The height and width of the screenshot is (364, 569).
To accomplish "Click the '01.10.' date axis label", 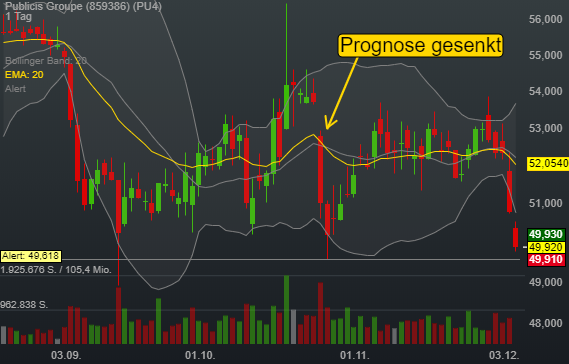I will pos(200,355).
